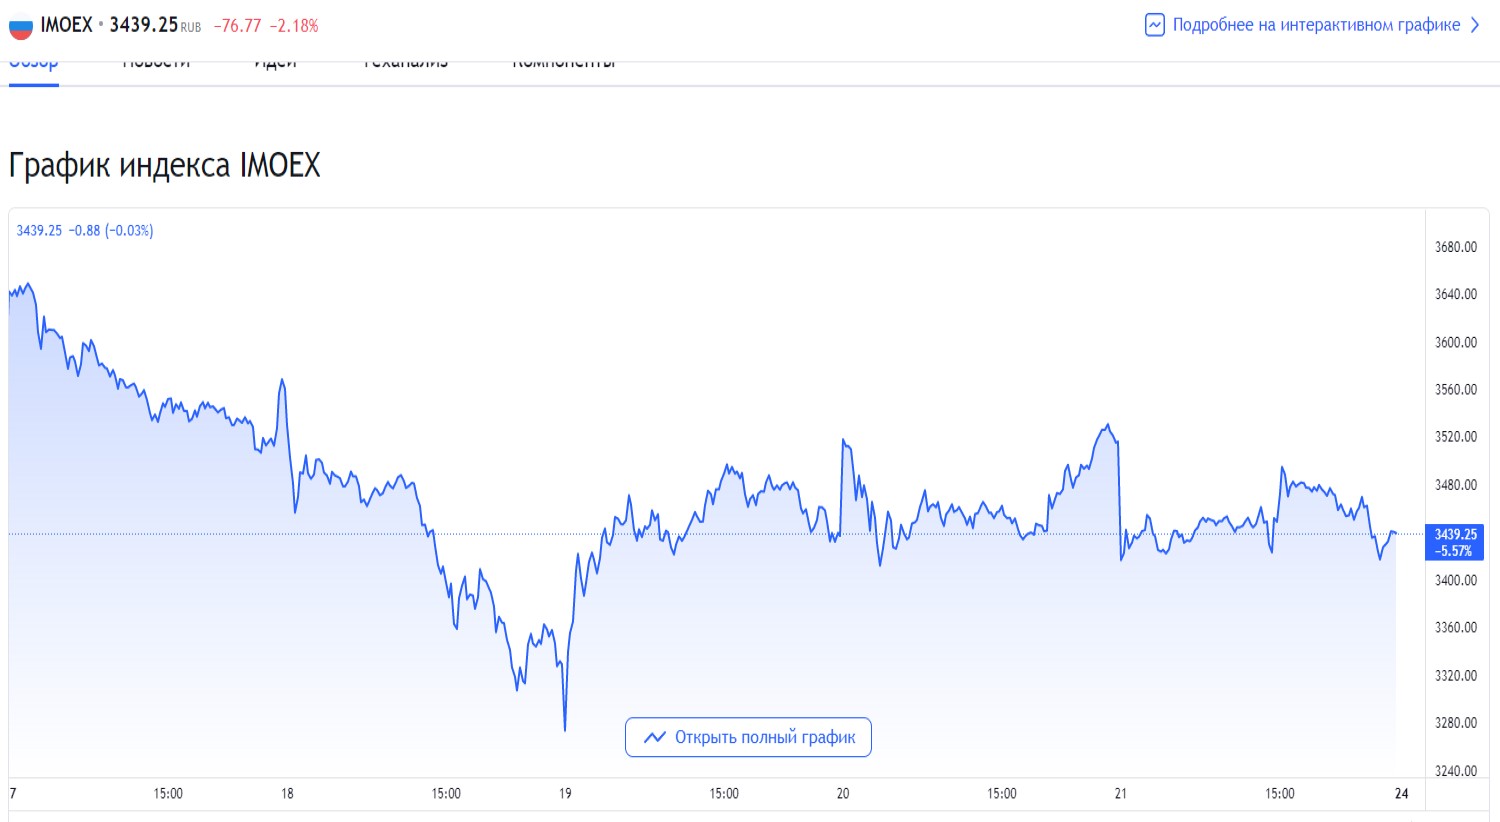Select the −2.18% change percentage
The image size is (1500, 822).
(294, 26)
